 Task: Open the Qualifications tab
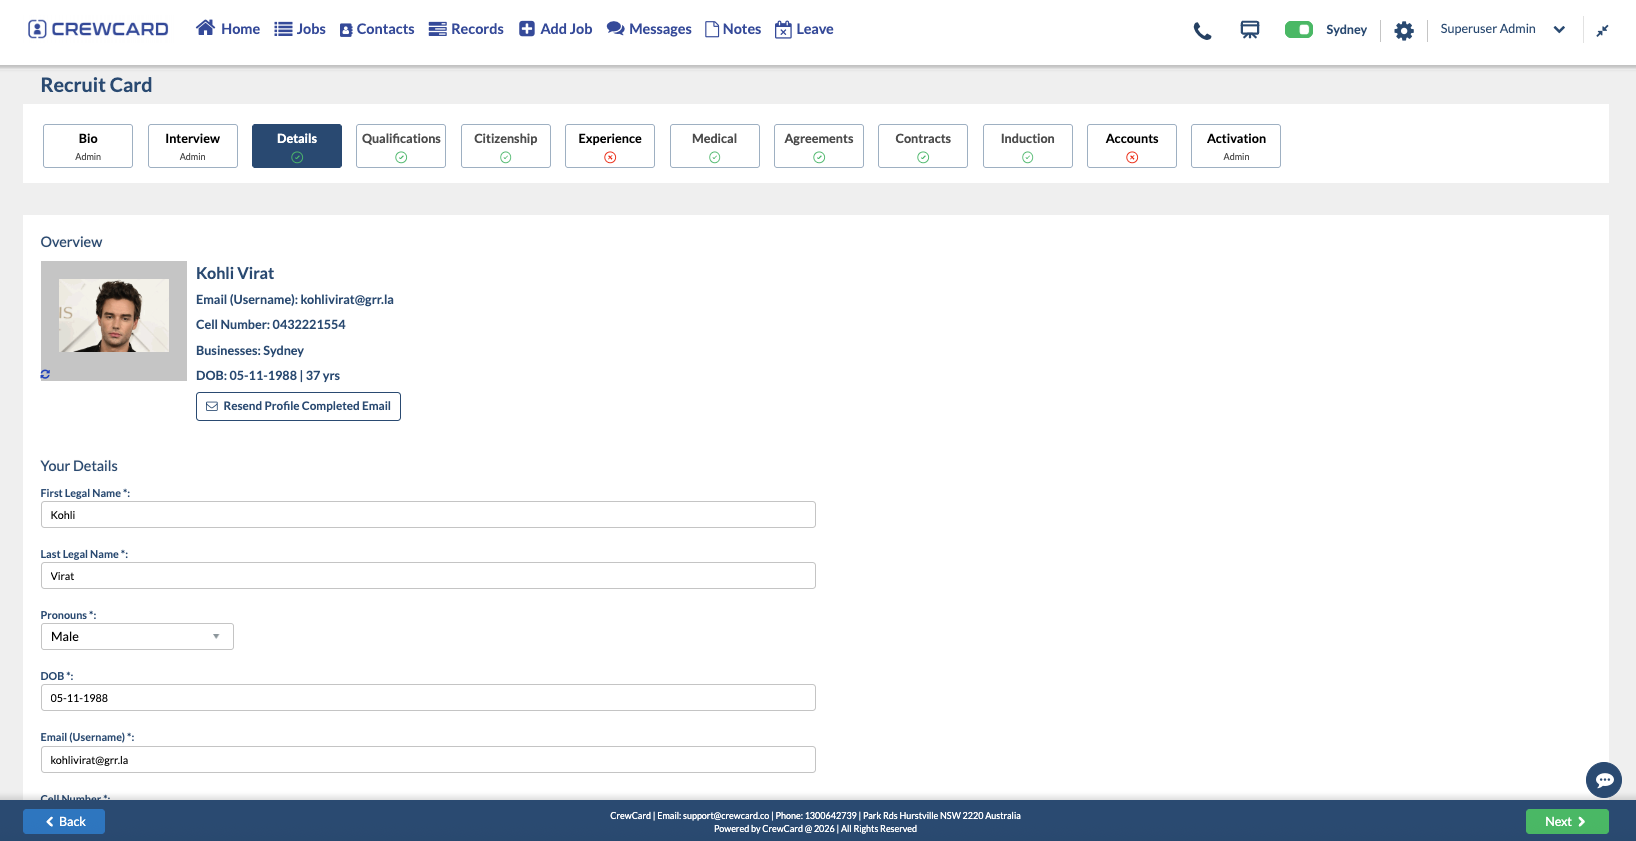tap(401, 146)
